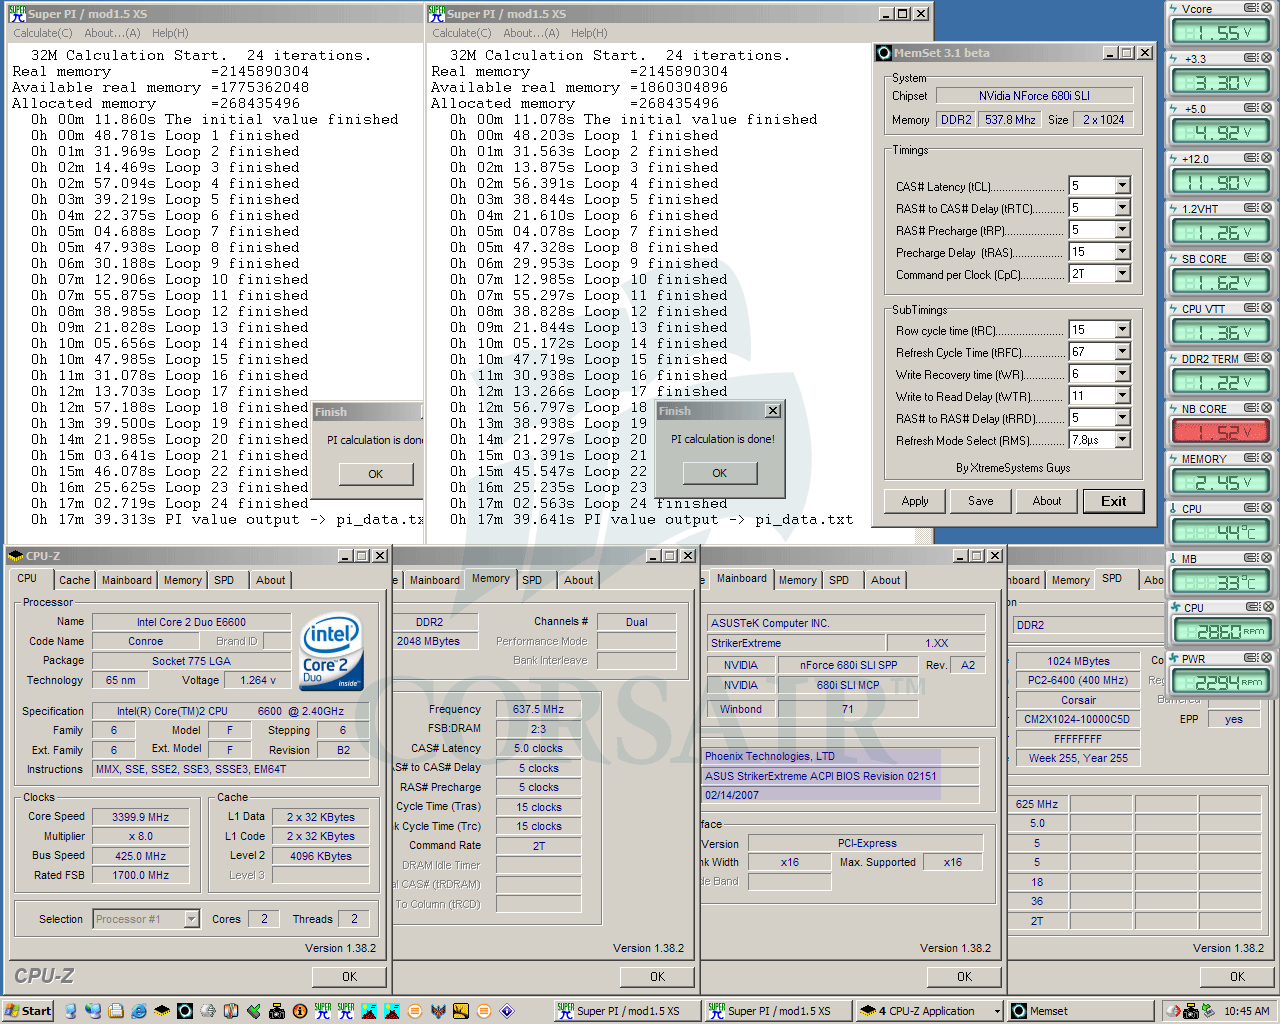Select the CPU tab in first CPU-Z window
The height and width of the screenshot is (1024, 1280).
click(x=27, y=579)
